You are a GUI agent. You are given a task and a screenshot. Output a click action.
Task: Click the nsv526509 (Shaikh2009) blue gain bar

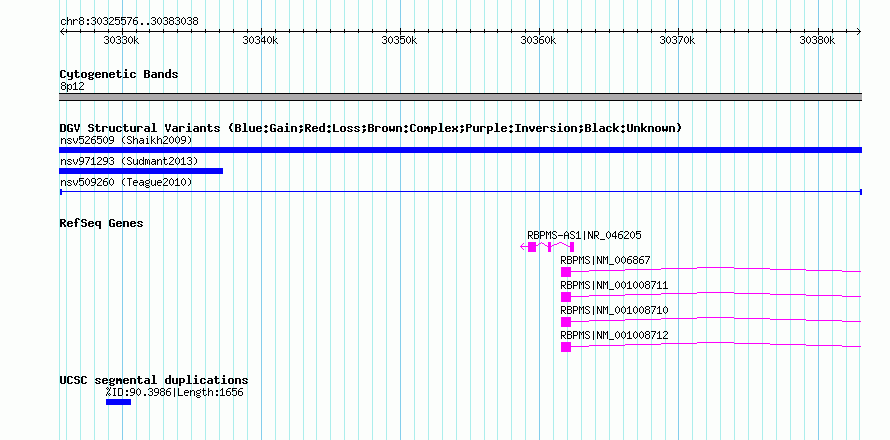(x=460, y=150)
